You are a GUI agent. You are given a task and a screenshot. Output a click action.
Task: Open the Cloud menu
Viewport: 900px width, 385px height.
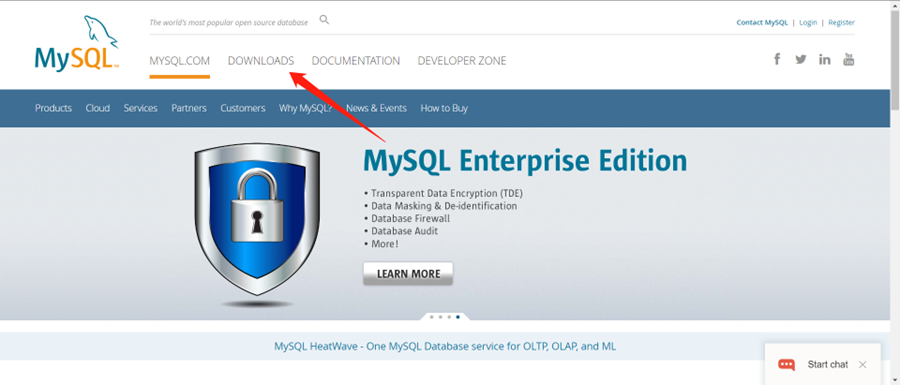98,108
